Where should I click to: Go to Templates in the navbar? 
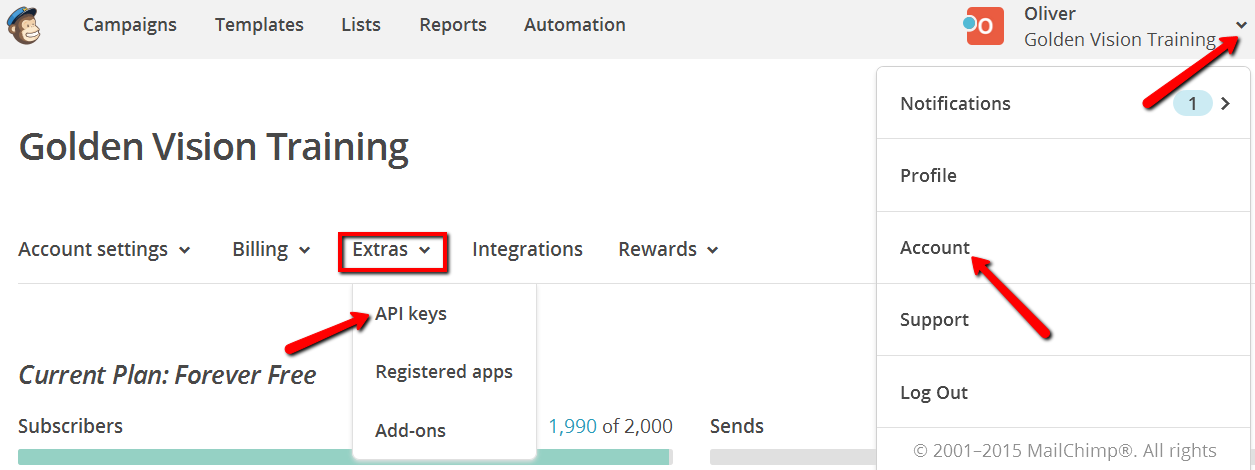[259, 25]
